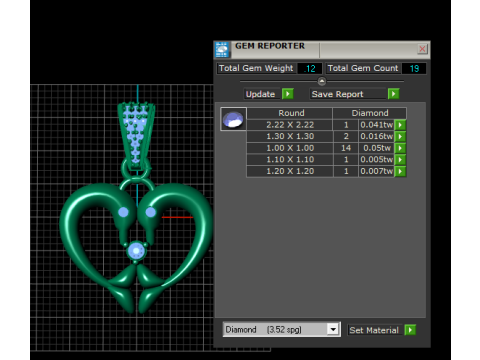Click the quantity 2 cell
Viewport: 480px width, 360px height.
pos(346,136)
